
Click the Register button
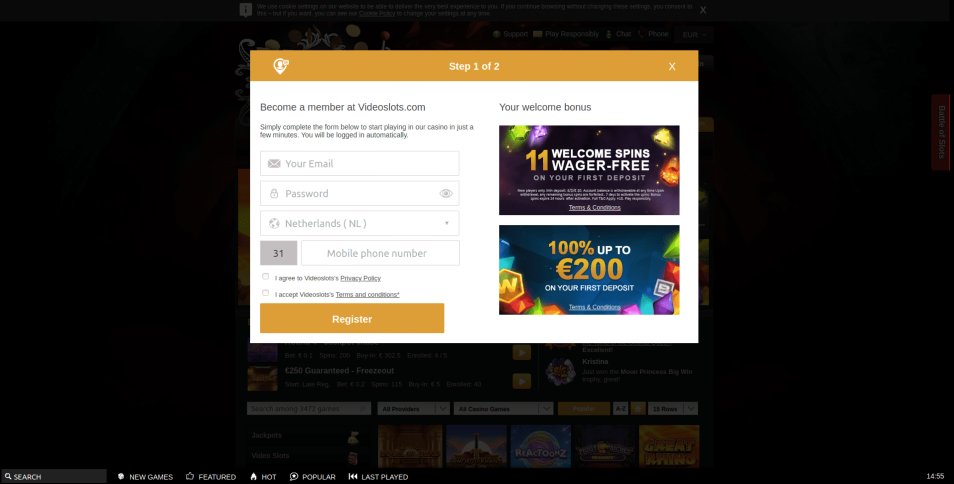tap(352, 319)
